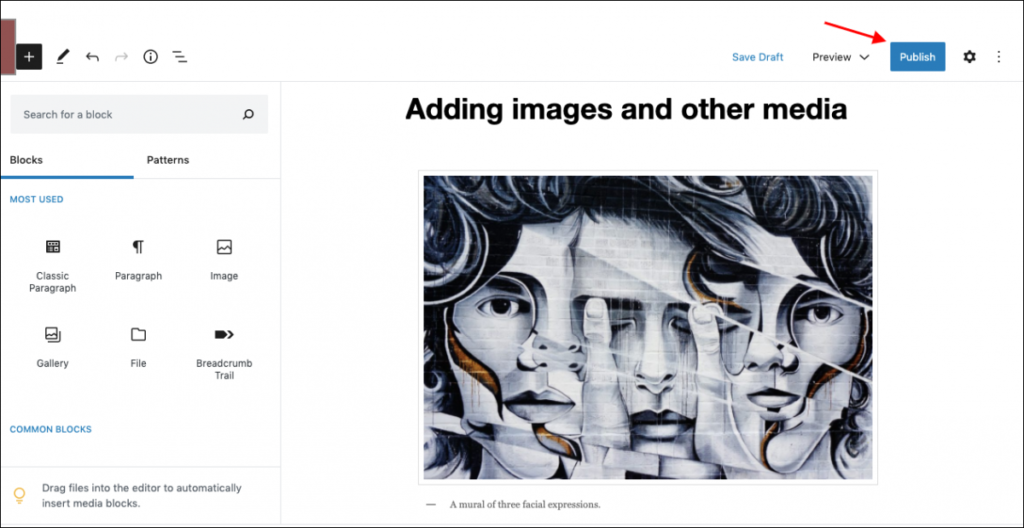Expand the Preview dropdown

click(840, 57)
